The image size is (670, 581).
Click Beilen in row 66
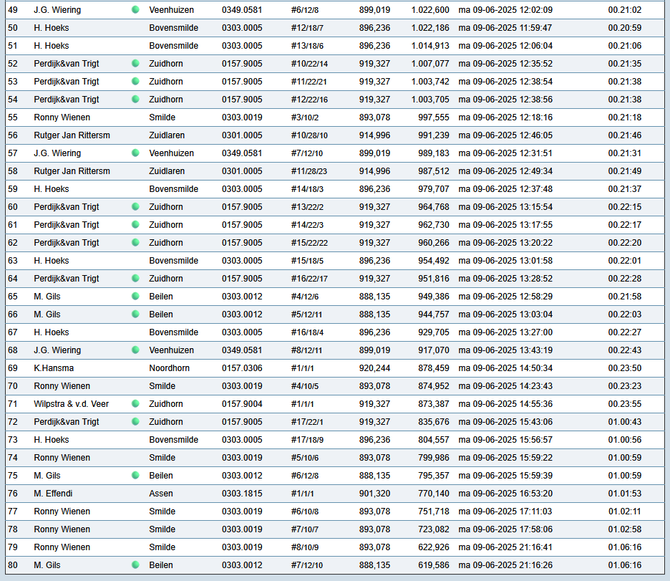pyautogui.click(x=161, y=314)
